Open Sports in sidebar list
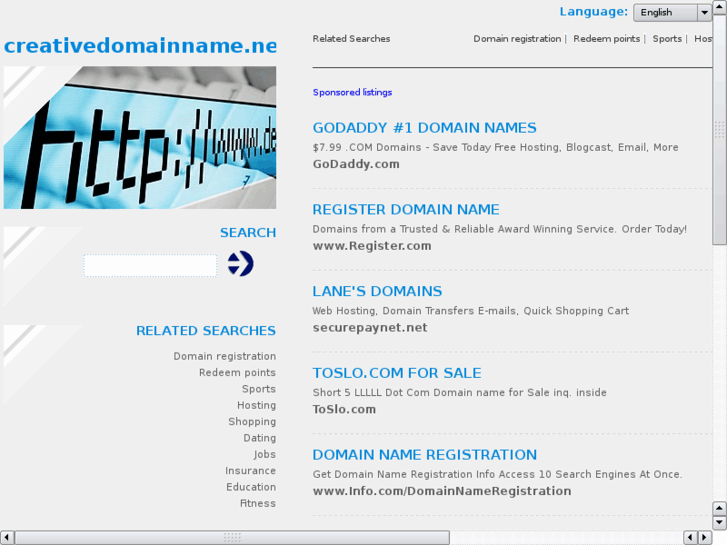Image resolution: width=727 pixels, height=545 pixels. coord(259,389)
